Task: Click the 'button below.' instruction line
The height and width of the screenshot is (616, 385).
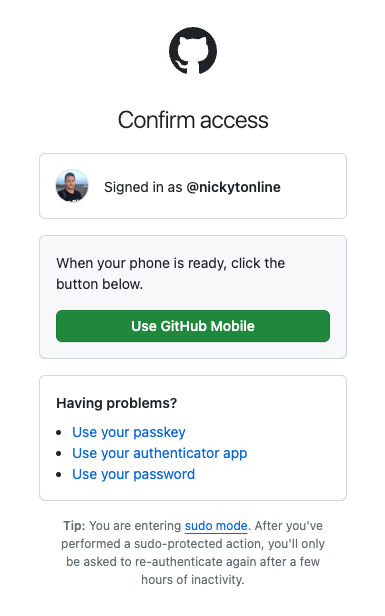Action: tap(99, 284)
